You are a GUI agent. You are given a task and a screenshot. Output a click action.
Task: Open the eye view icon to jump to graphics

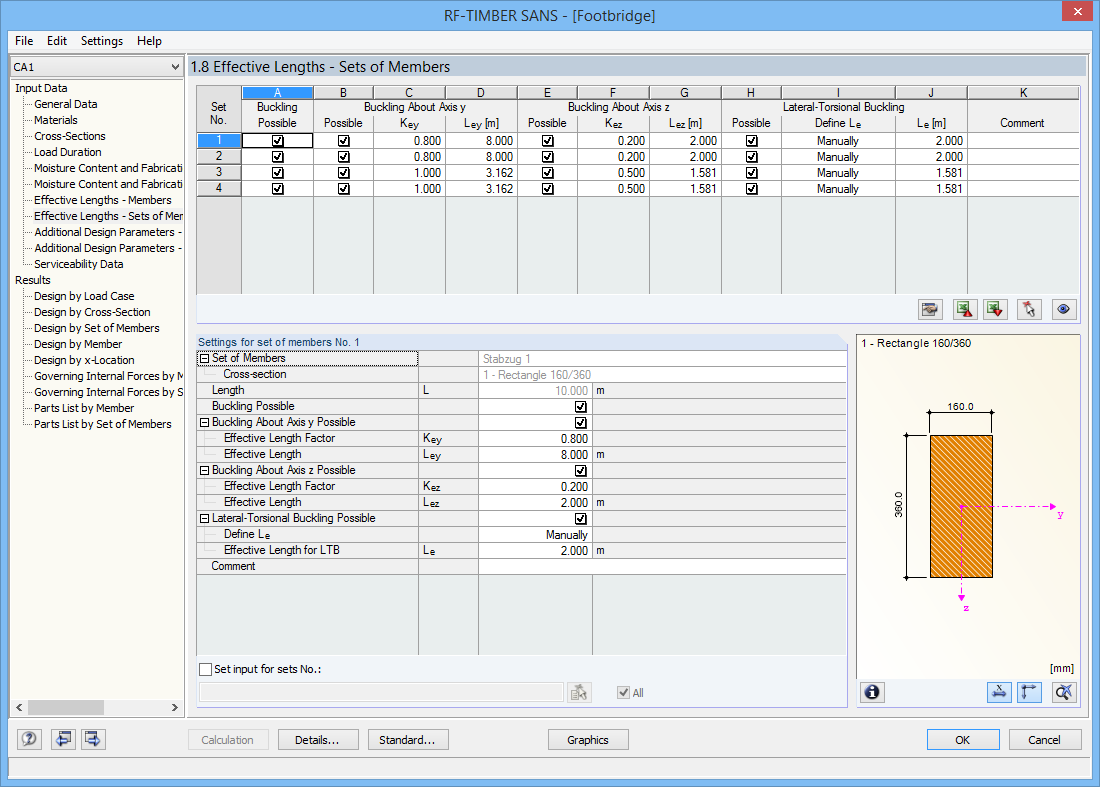pyautogui.click(x=1063, y=309)
